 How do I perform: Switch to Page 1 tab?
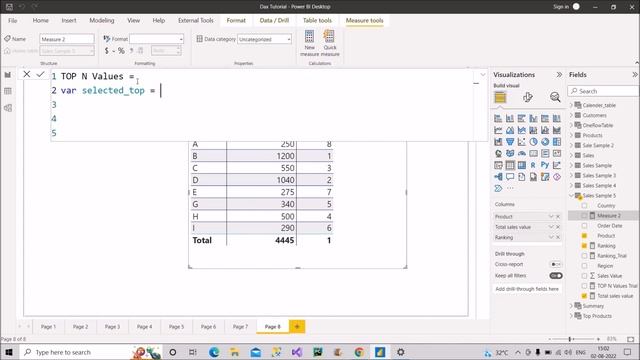pos(49,327)
